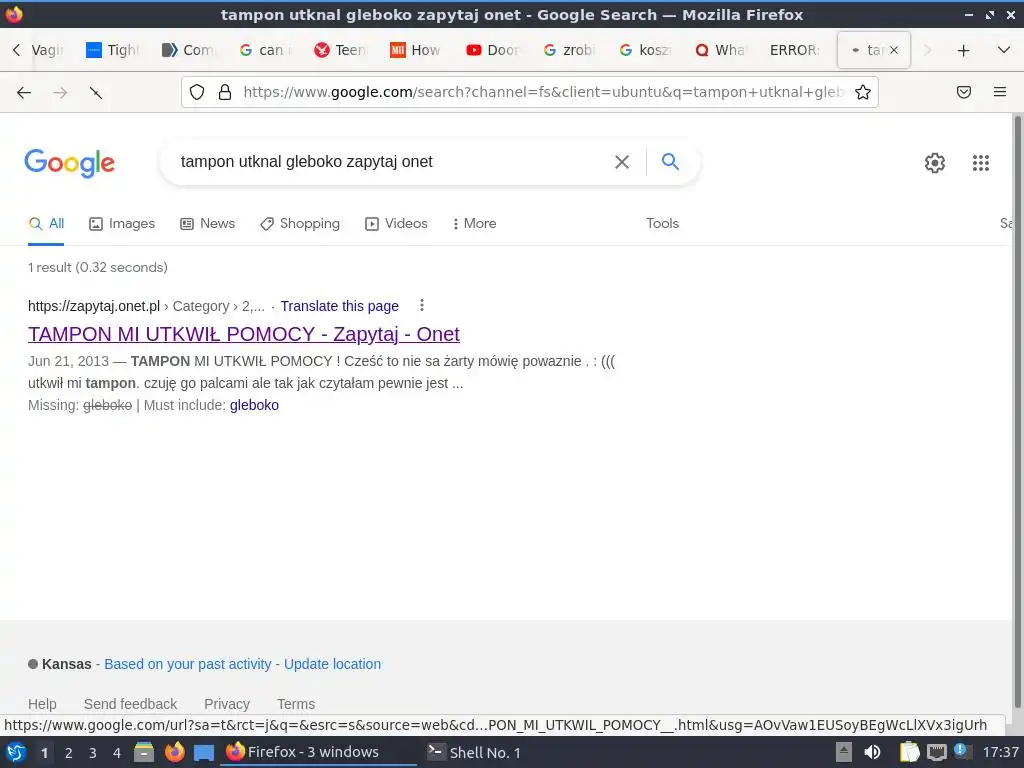Viewport: 1024px width, 768px height.
Task: Open the clipboard tray icon
Action: click(909, 752)
